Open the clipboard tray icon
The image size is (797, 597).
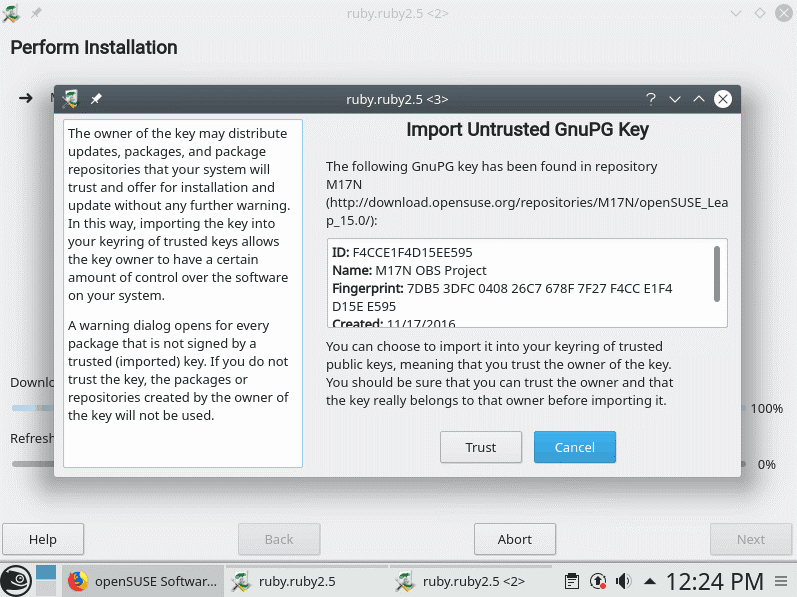tap(572, 581)
